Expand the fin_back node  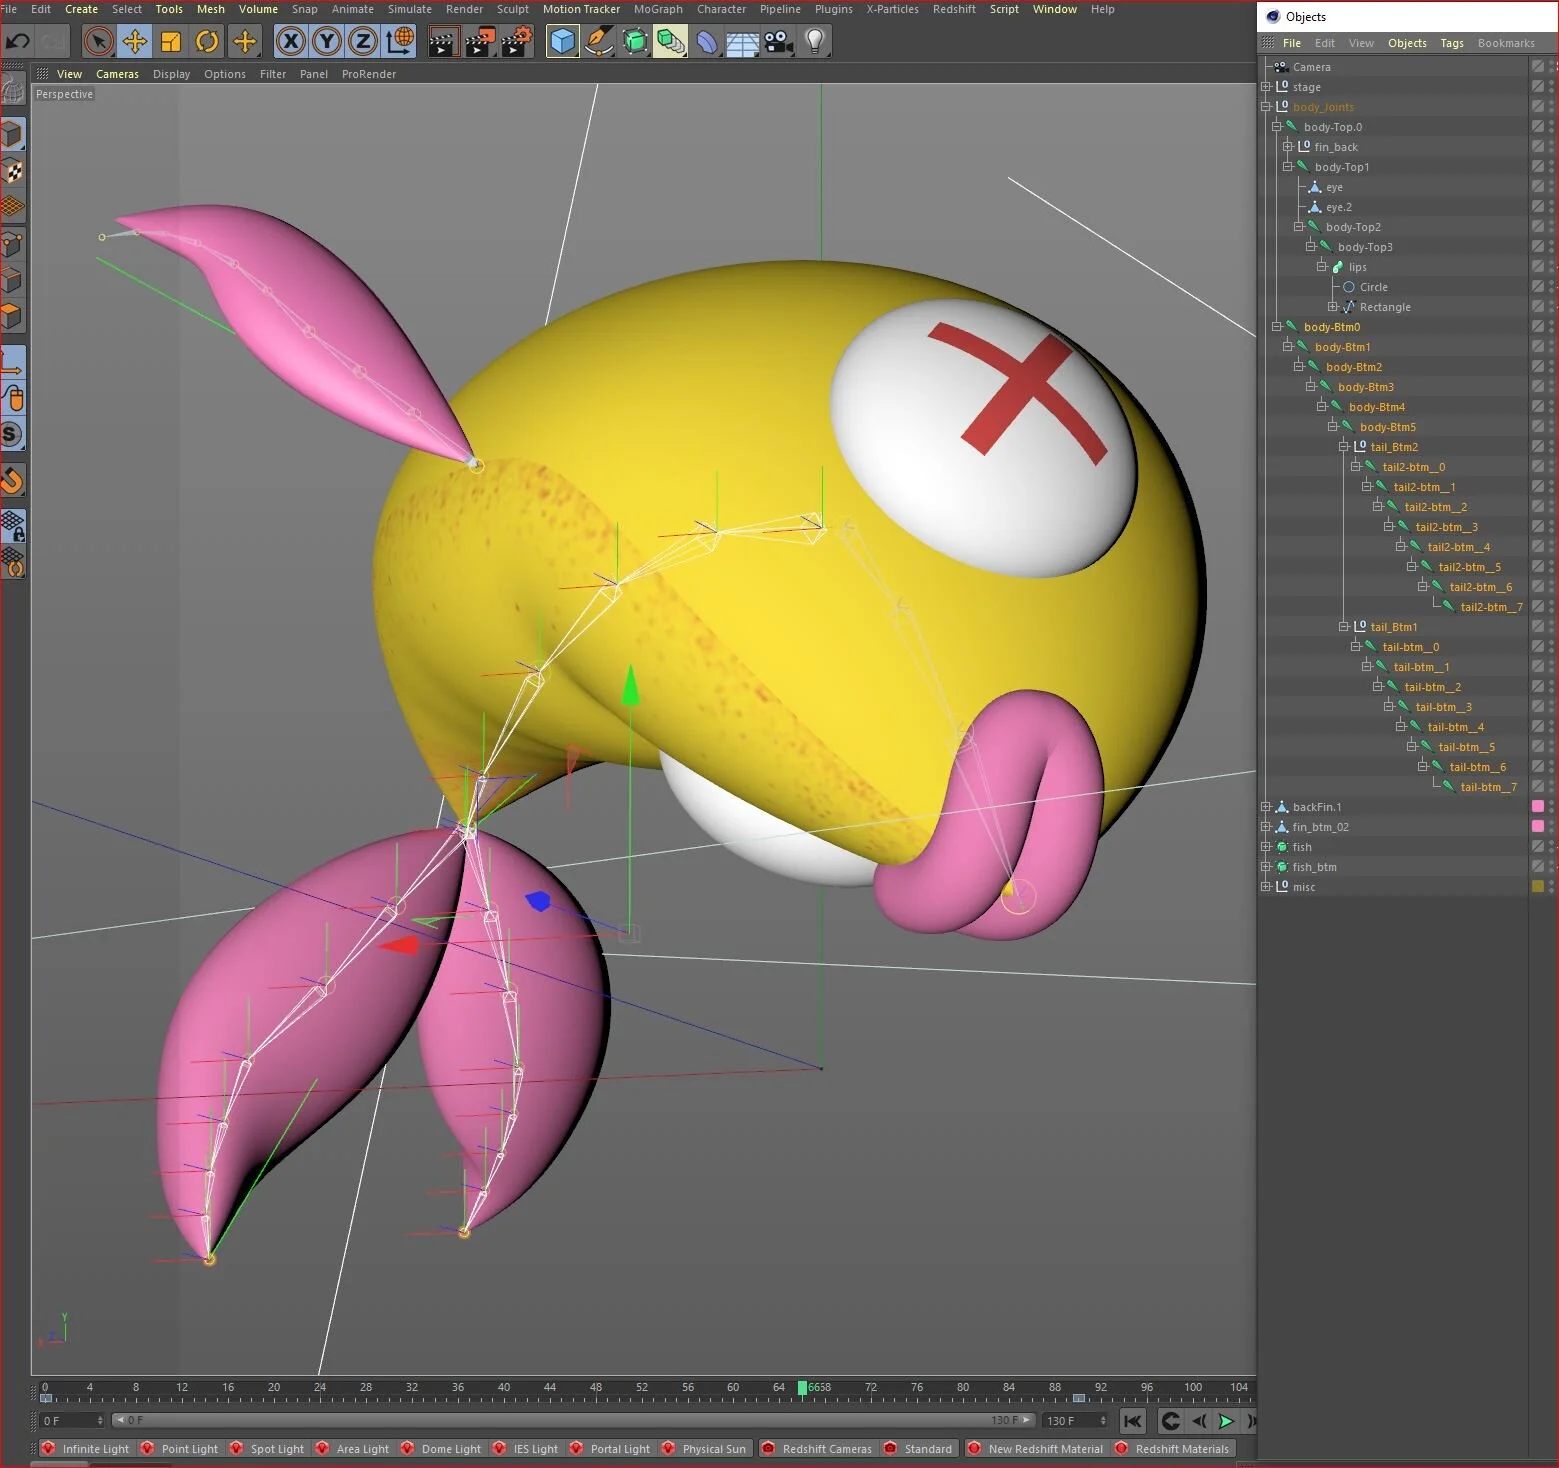[1288, 146]
